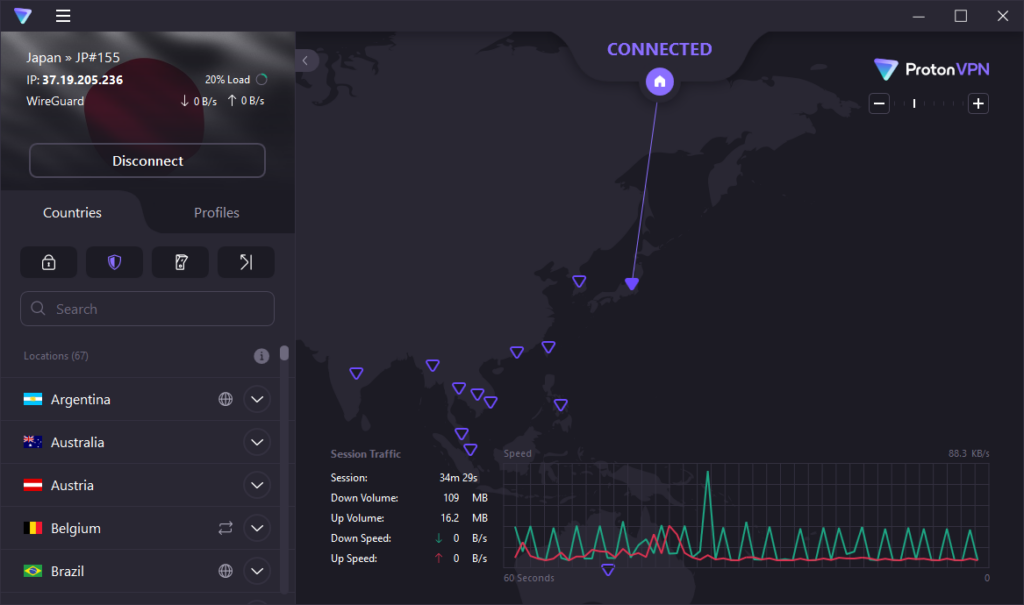Expand the Belgium server list
1024x605 pixels.
click(257, 528)
